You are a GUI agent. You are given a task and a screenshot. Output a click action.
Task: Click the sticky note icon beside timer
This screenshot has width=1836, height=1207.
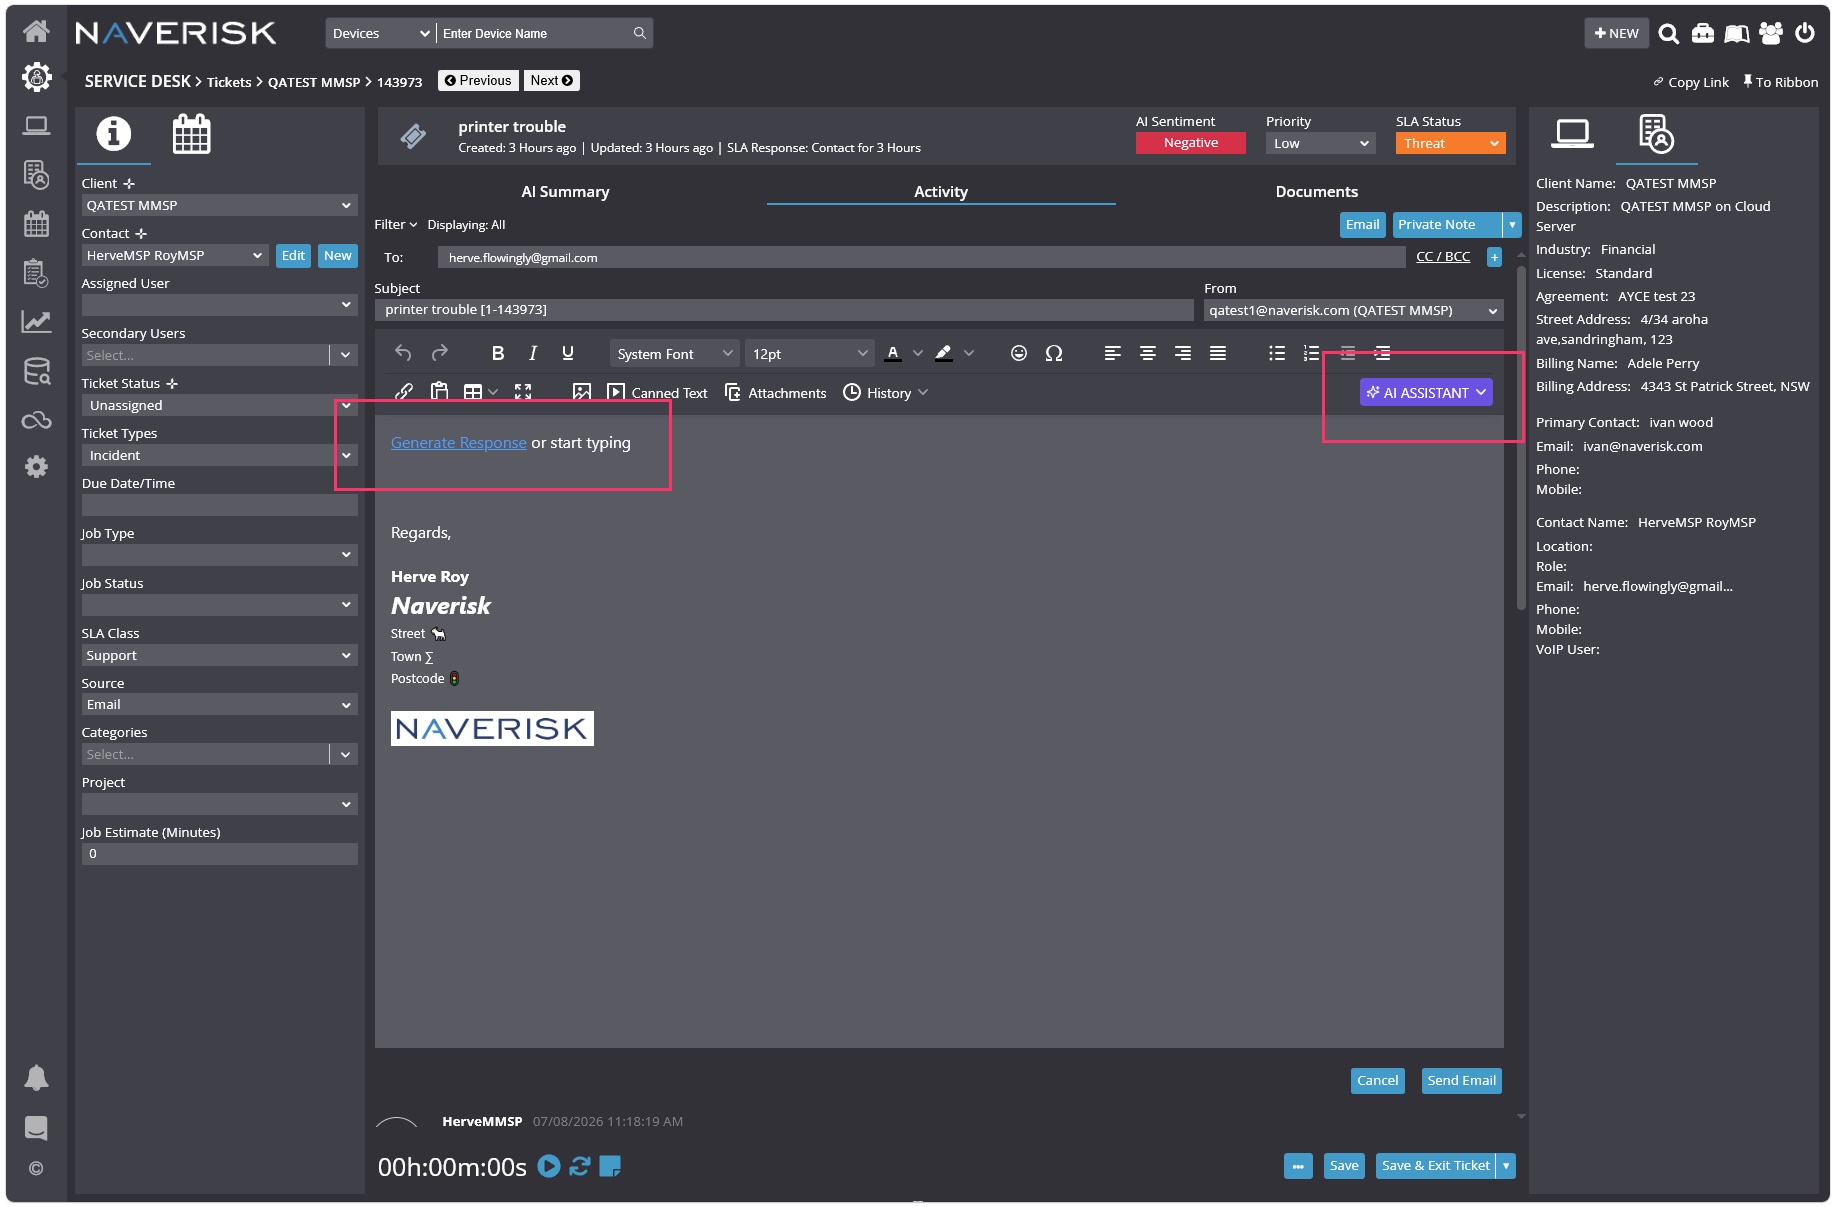pyautogui.click(x=610, y=1166)
